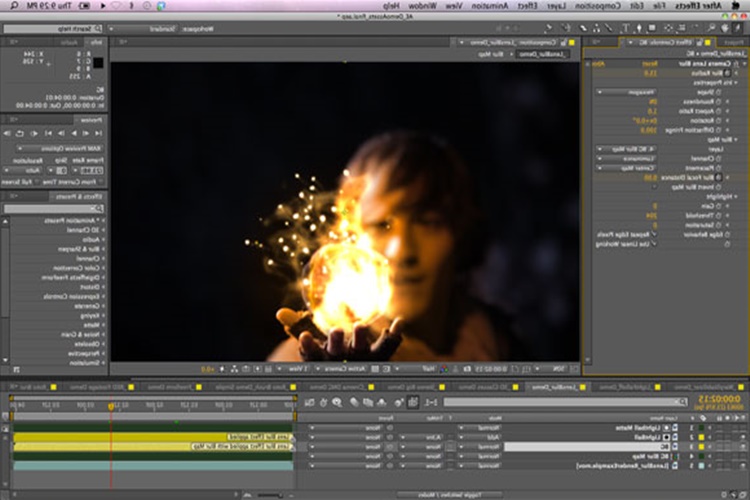Toggle From Current Time checkbox

pos(99,182)
